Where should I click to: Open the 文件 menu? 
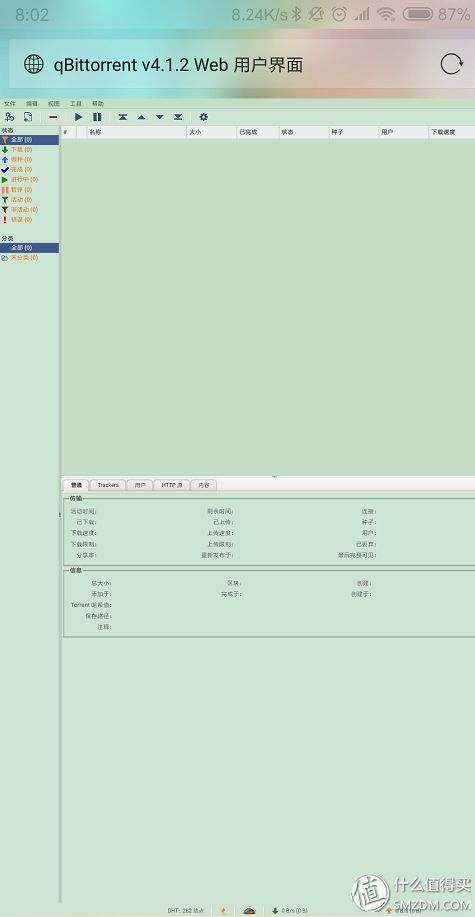tap(10, 104)
